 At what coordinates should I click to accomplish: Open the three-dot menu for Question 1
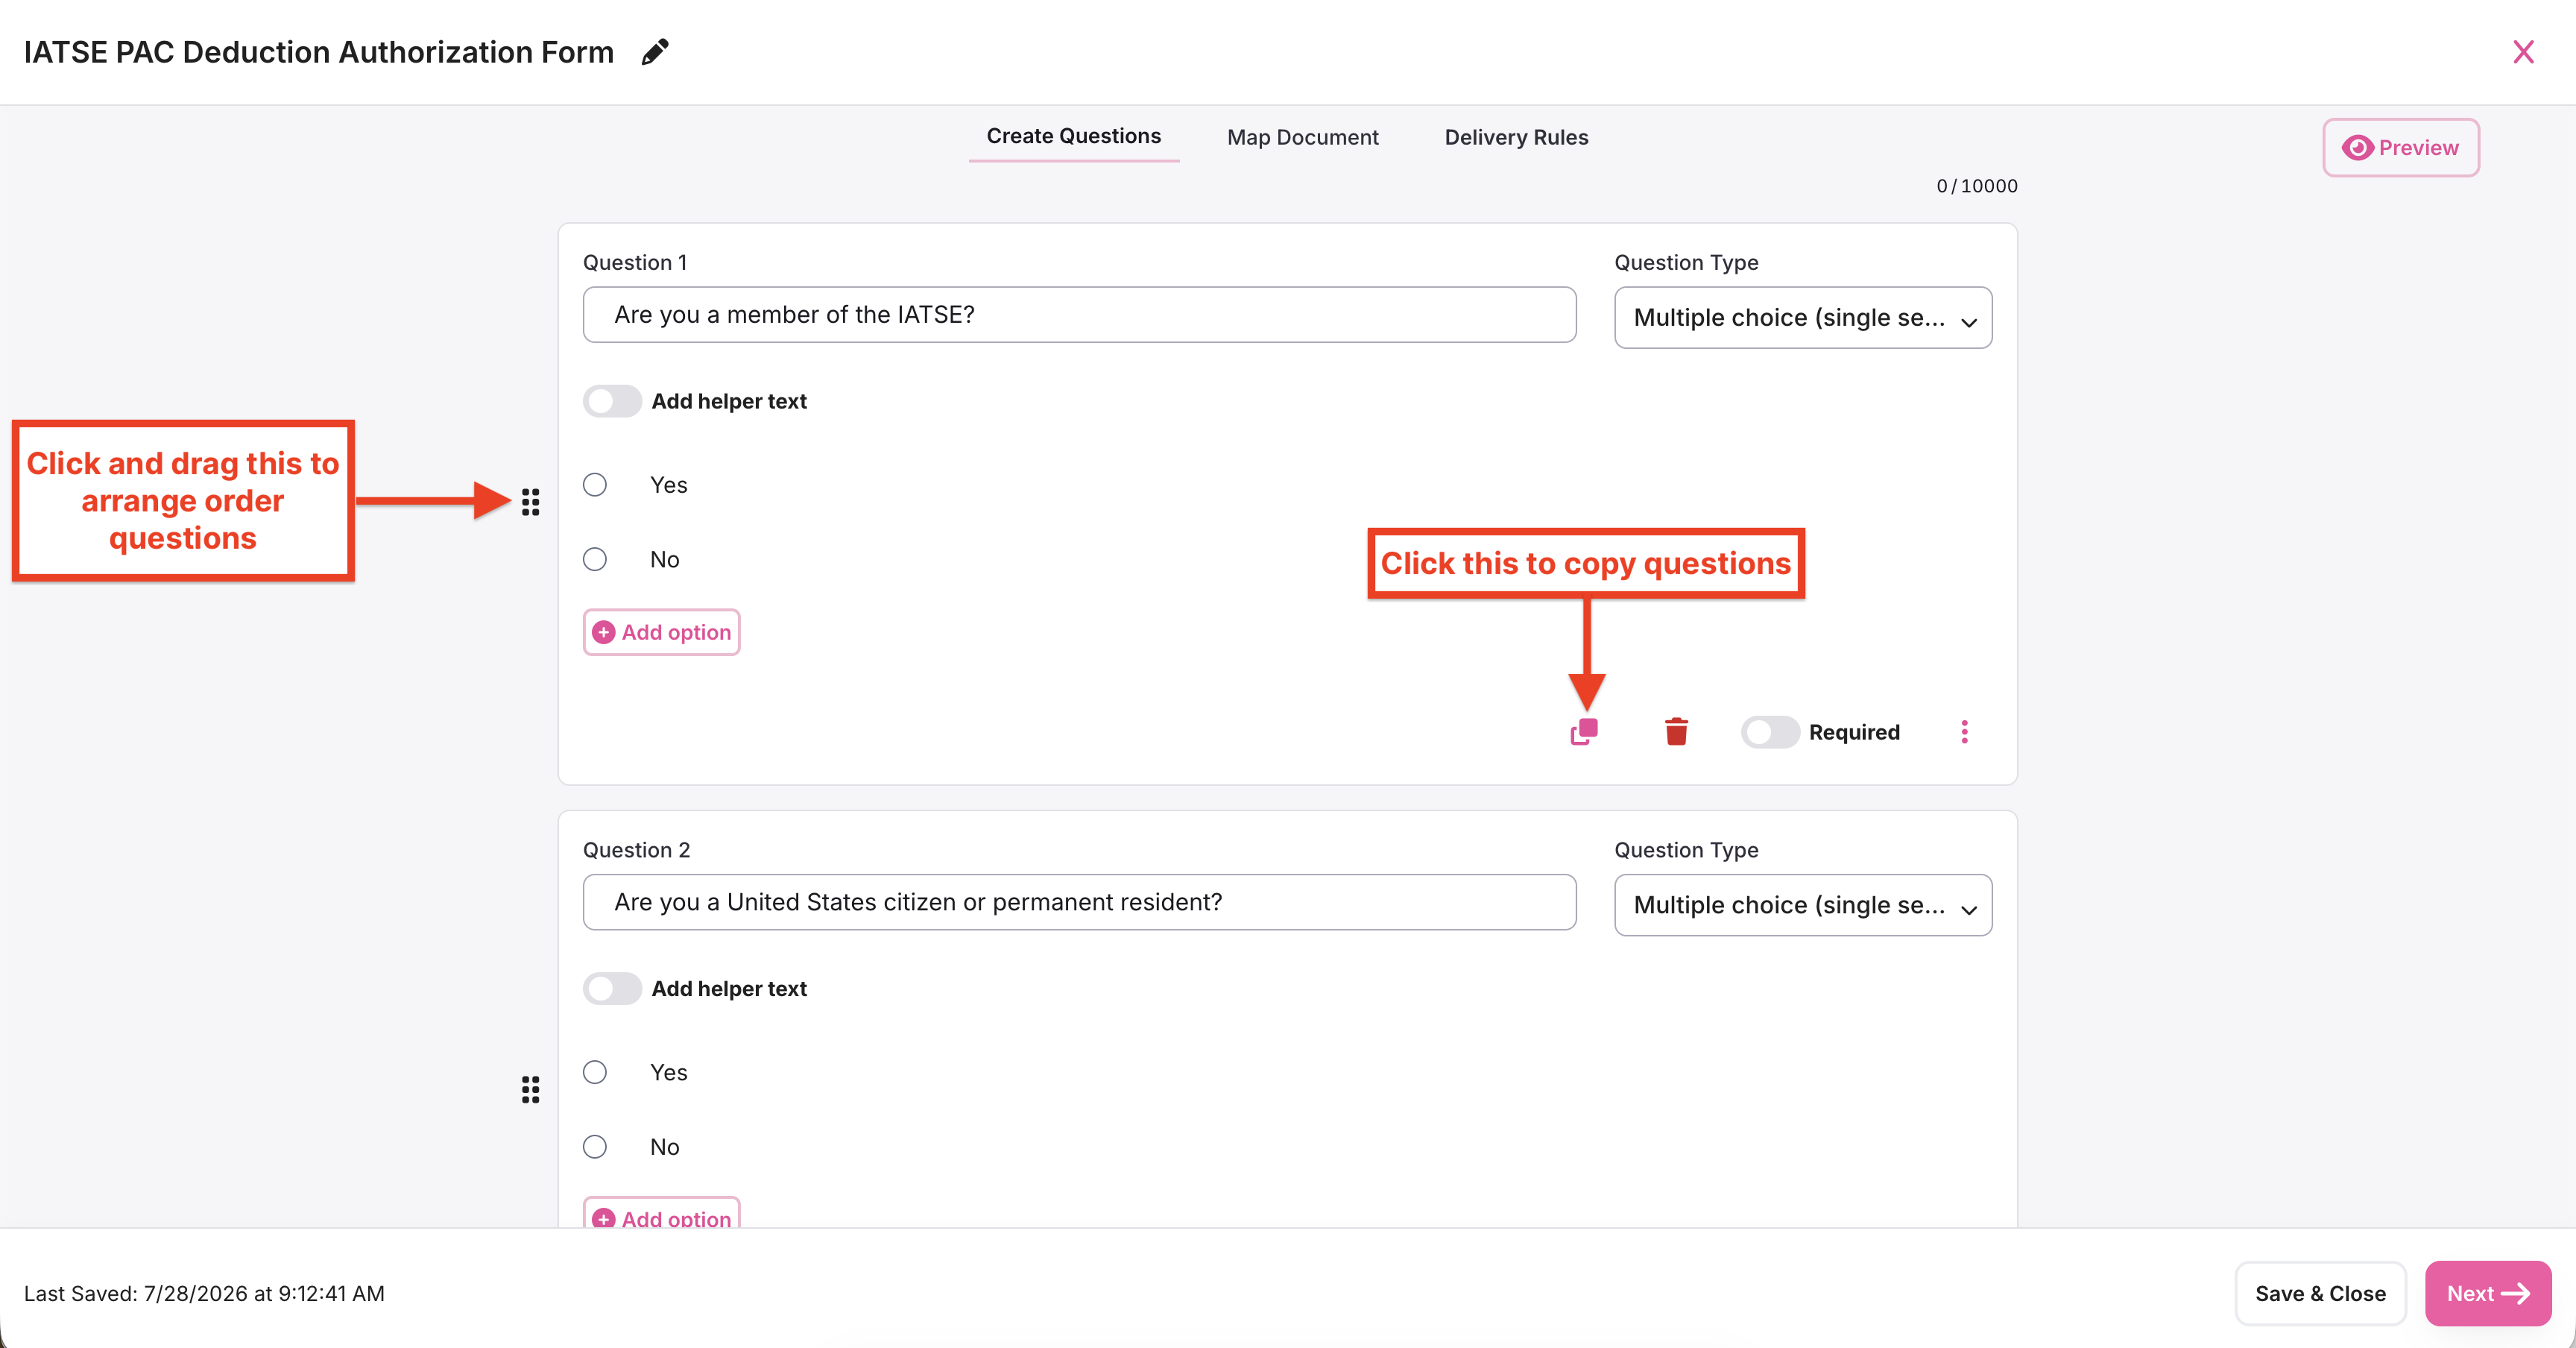point(1964,732)
